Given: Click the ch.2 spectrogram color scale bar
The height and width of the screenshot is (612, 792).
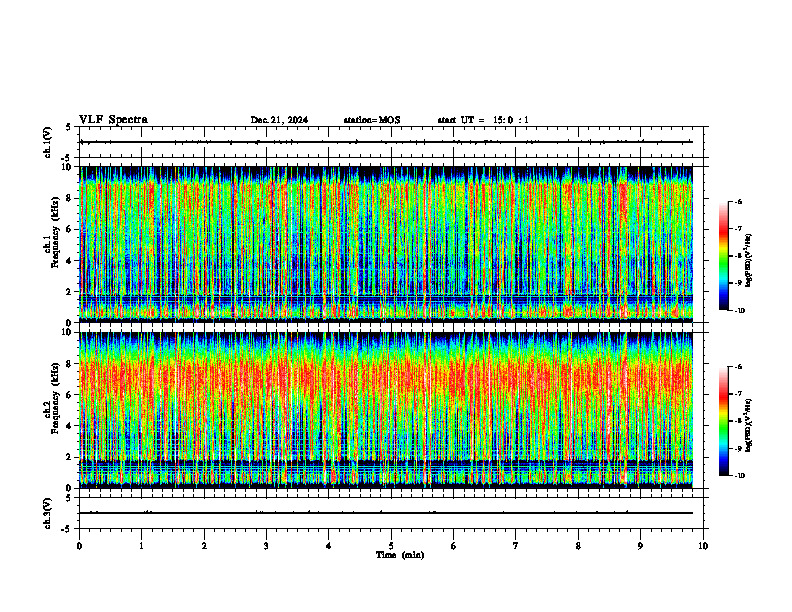Looking at the screenshot, I should (x=723, y=421).
